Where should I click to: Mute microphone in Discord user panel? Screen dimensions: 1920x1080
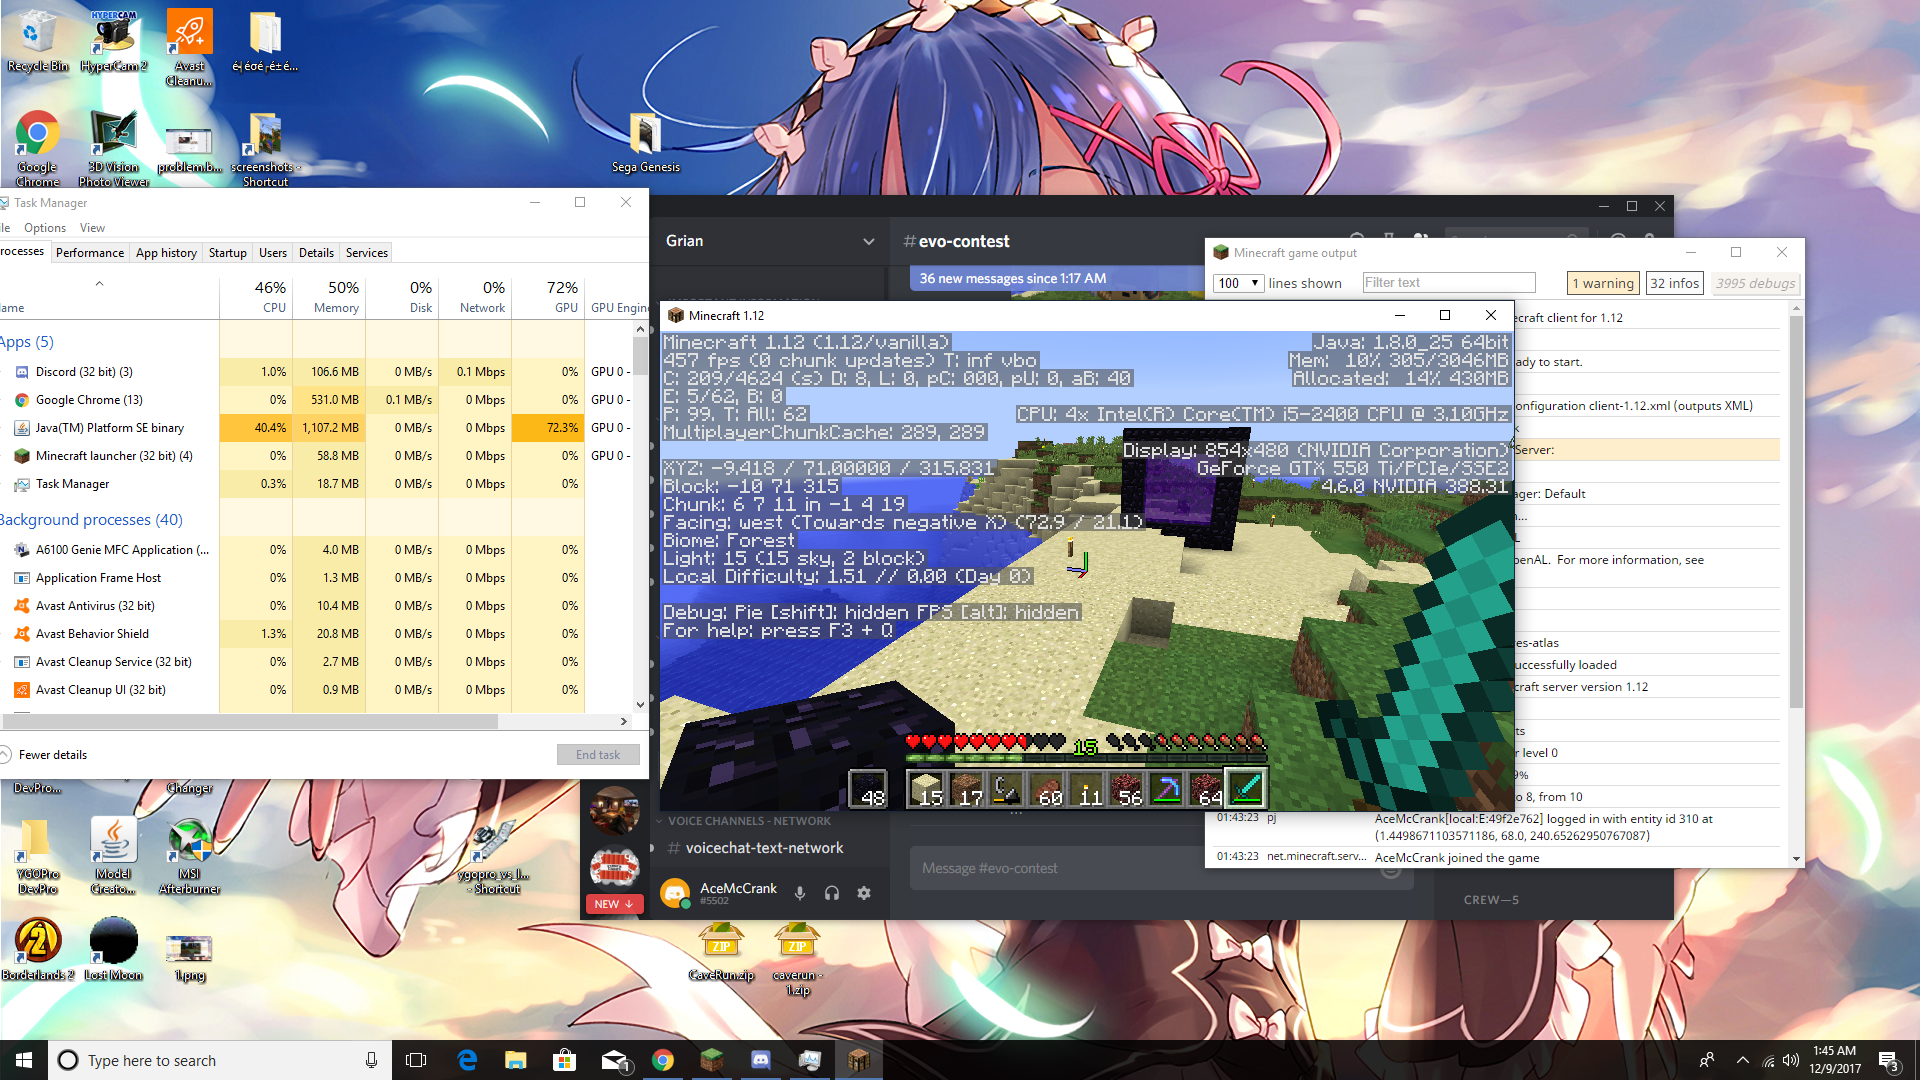pyautogui.click(x=799, y=893)
